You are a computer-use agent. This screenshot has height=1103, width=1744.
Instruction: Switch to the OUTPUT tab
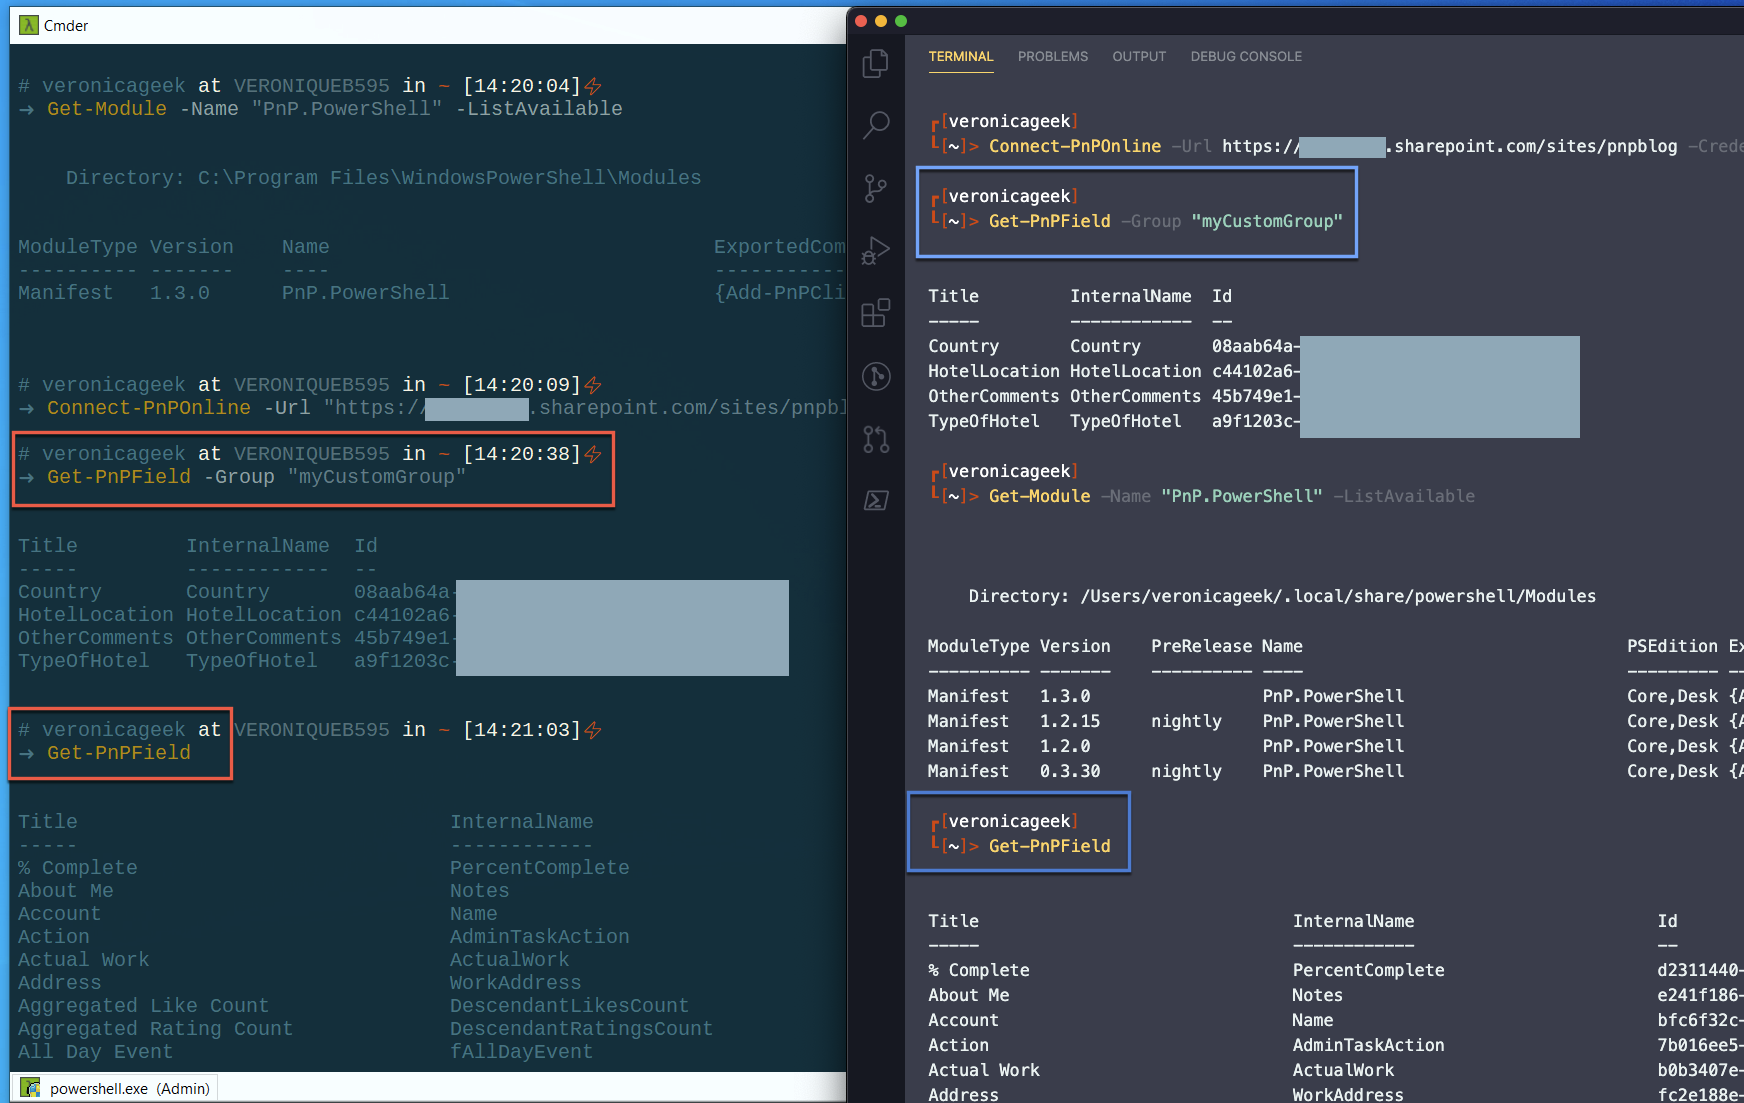pos(1139,57)
